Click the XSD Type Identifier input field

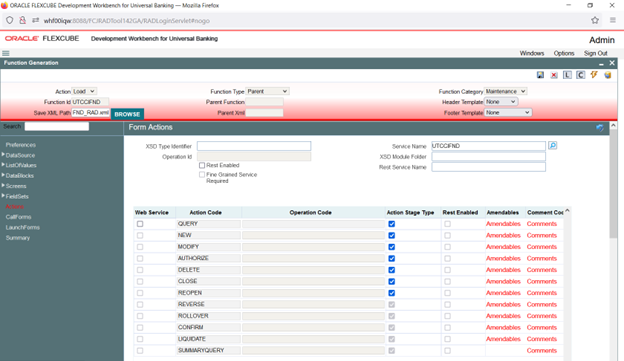(x=254, y=146)
